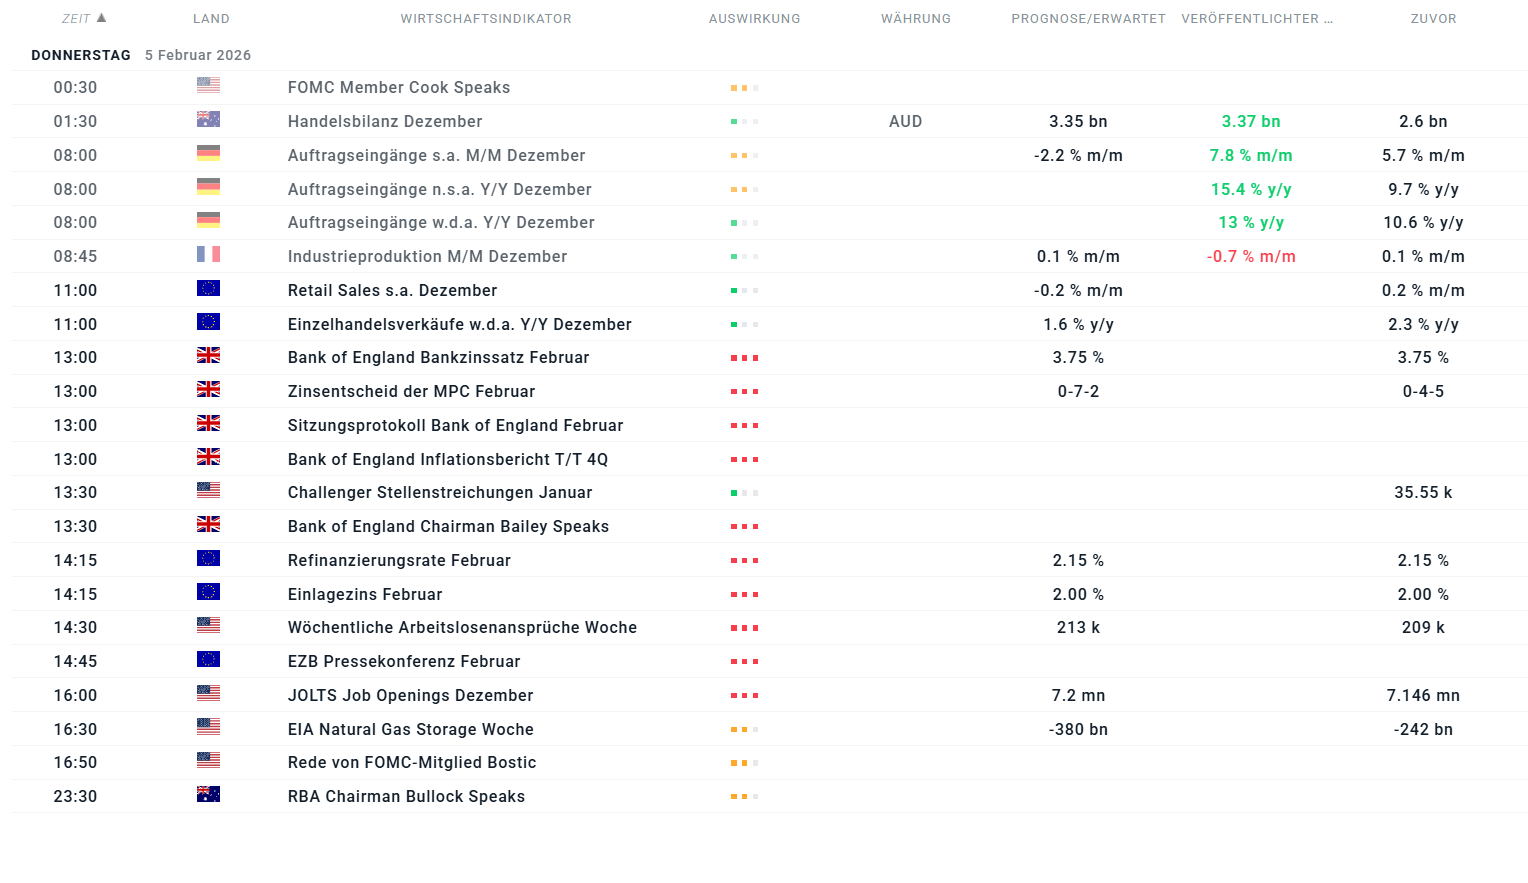This screenshot has height=883, width=1528.
Task: Click the WÄHRUNG column header
Action: tap(915, 19)
